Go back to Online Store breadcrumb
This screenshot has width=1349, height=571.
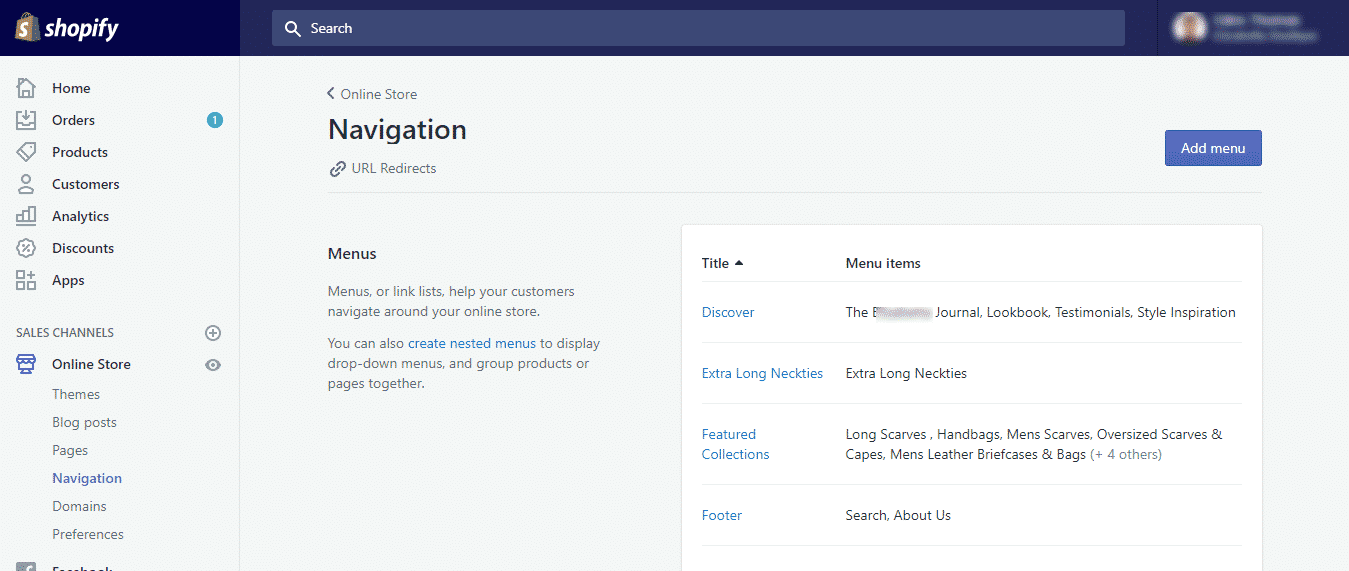(x=372, y=94)
